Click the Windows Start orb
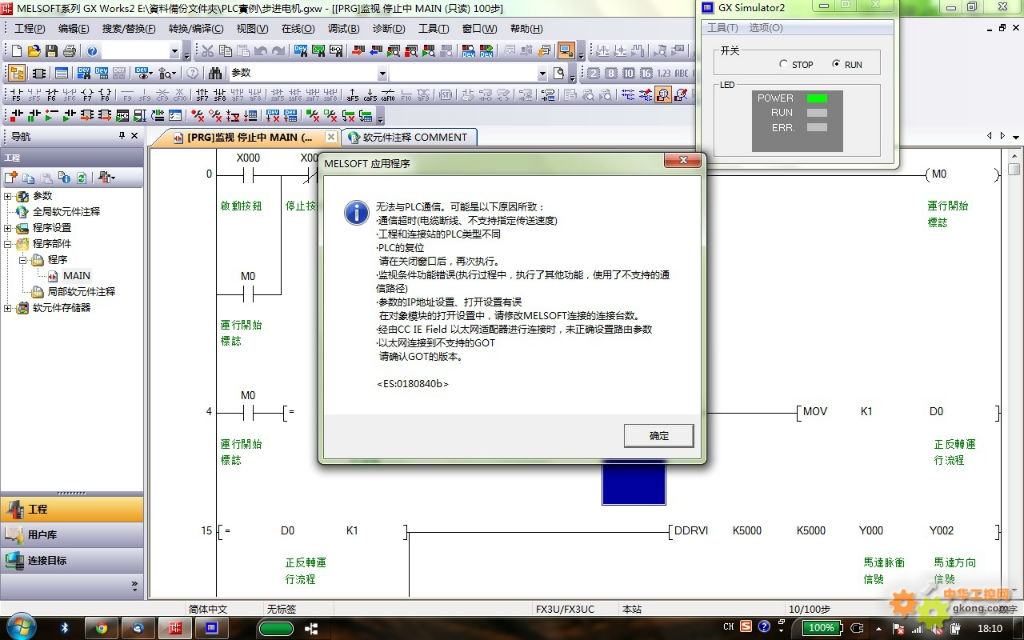This screenshot has width=1024, height=640. click(x=20, y=628)
